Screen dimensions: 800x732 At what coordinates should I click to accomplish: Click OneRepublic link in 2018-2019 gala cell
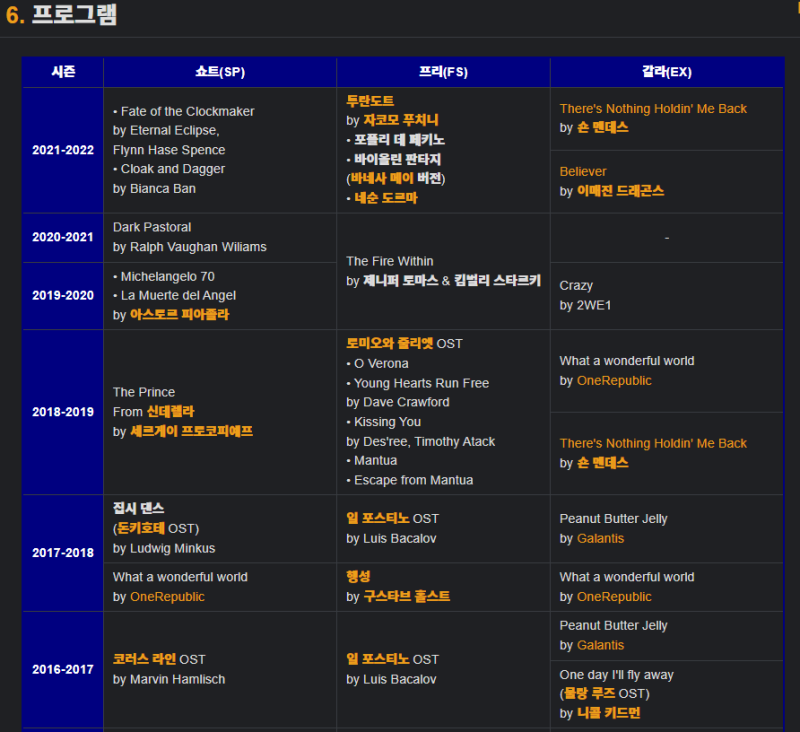click(614, 381)
